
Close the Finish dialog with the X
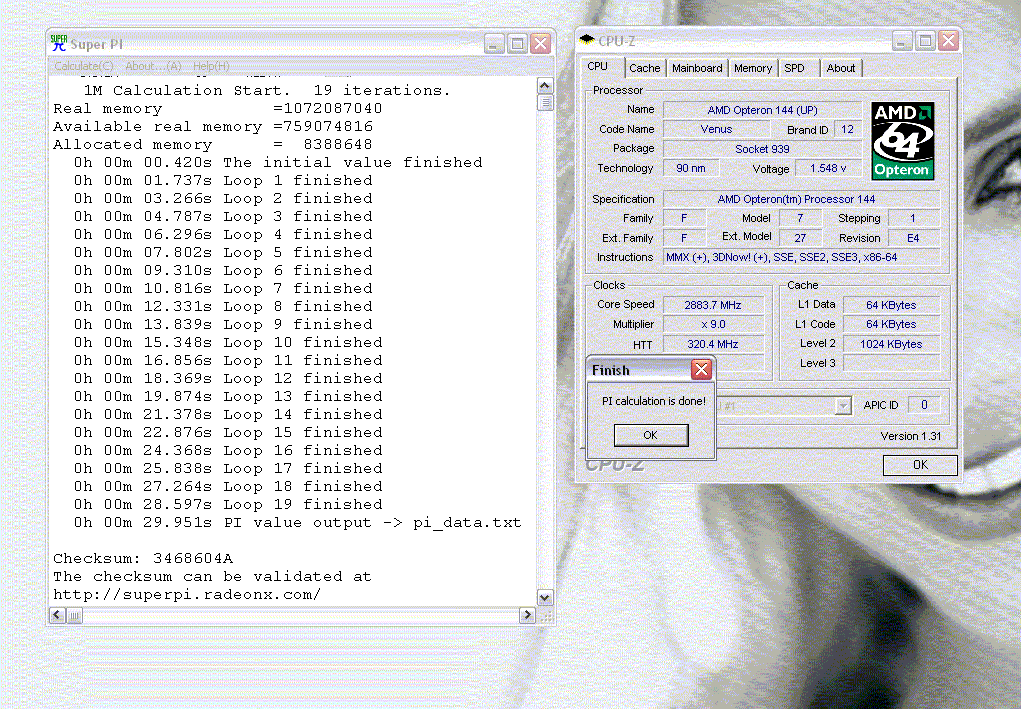coord(701,370)
